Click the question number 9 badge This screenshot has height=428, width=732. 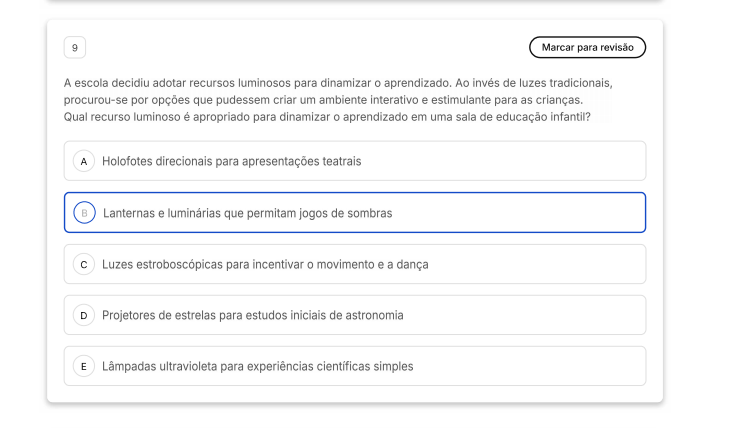[x=75, y=47]
